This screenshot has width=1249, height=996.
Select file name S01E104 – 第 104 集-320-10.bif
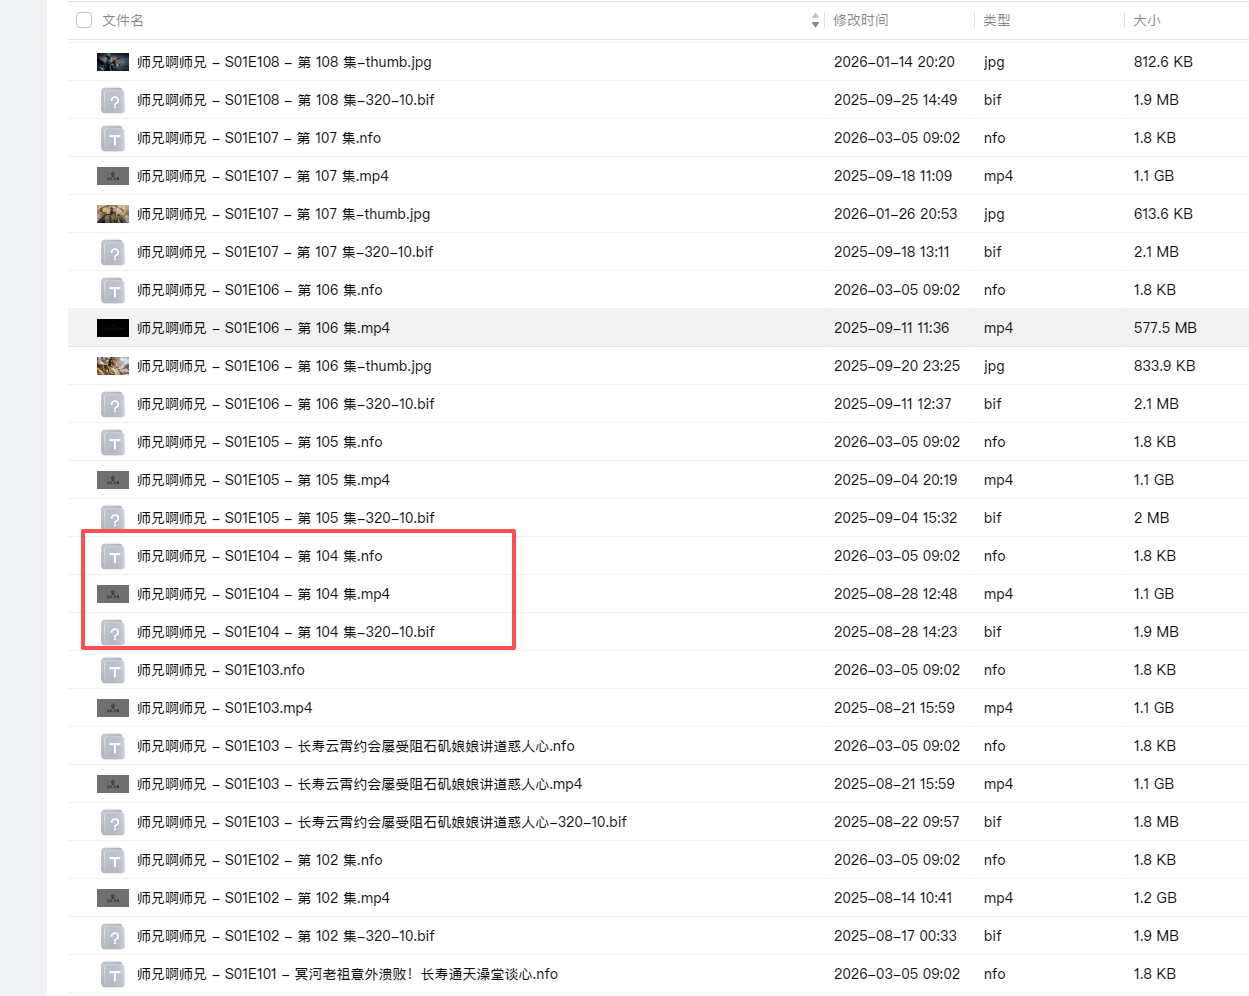point(286,632)
